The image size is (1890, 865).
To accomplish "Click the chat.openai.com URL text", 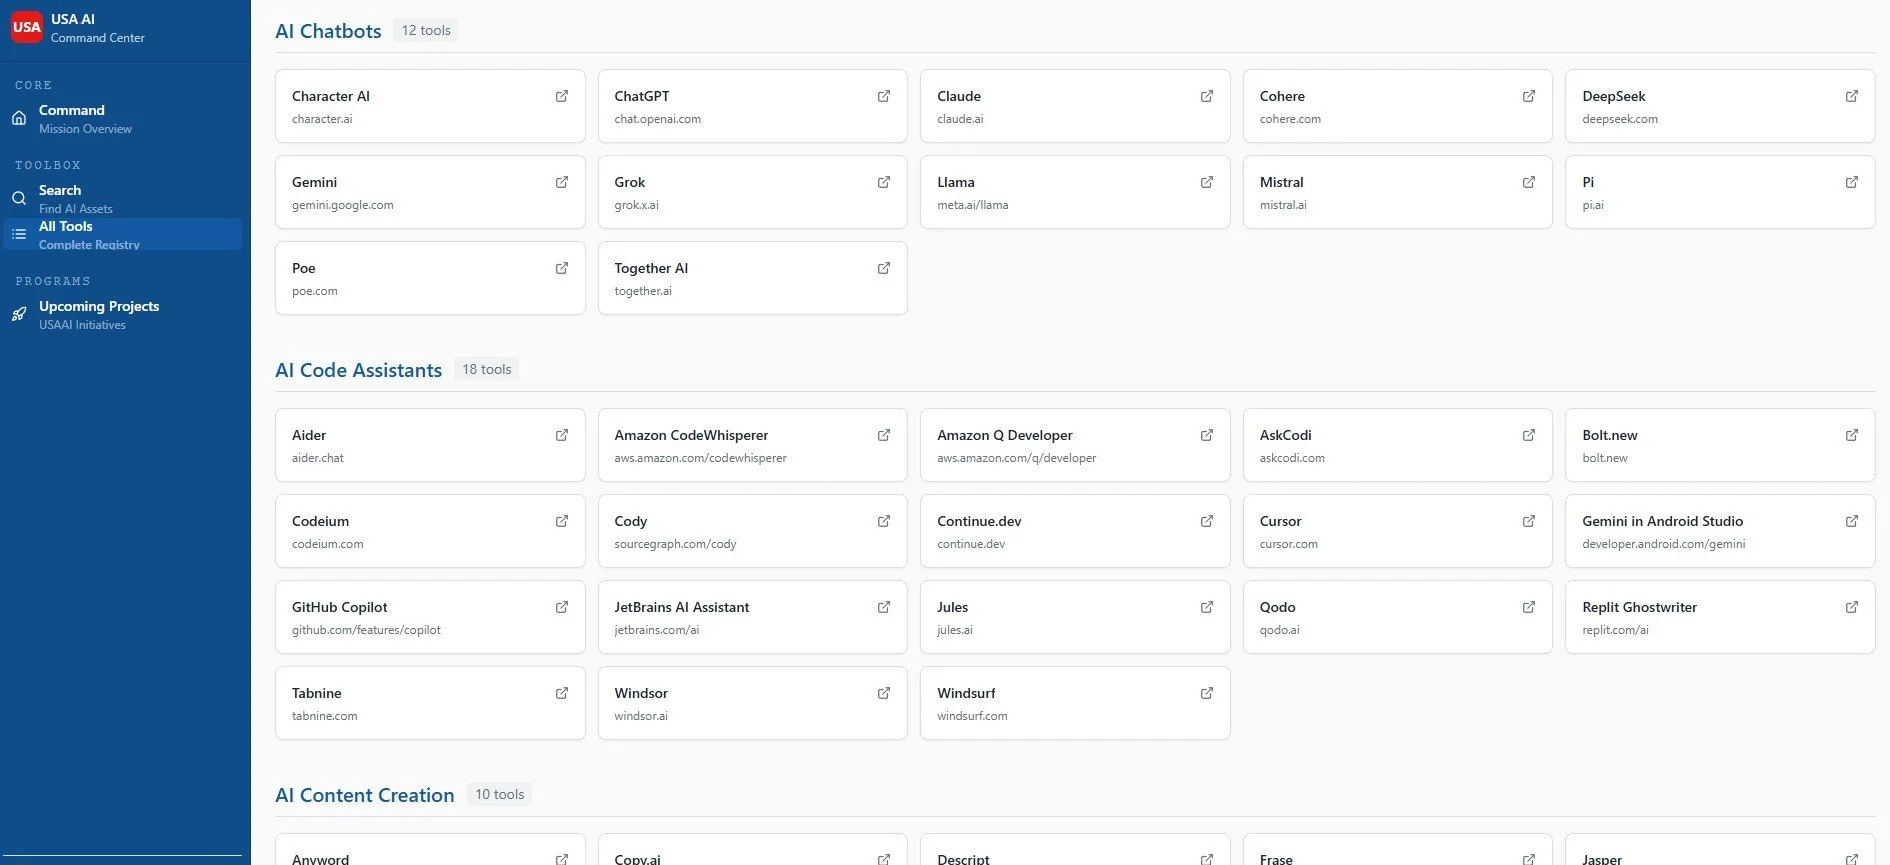I will [x=657, y=119].
